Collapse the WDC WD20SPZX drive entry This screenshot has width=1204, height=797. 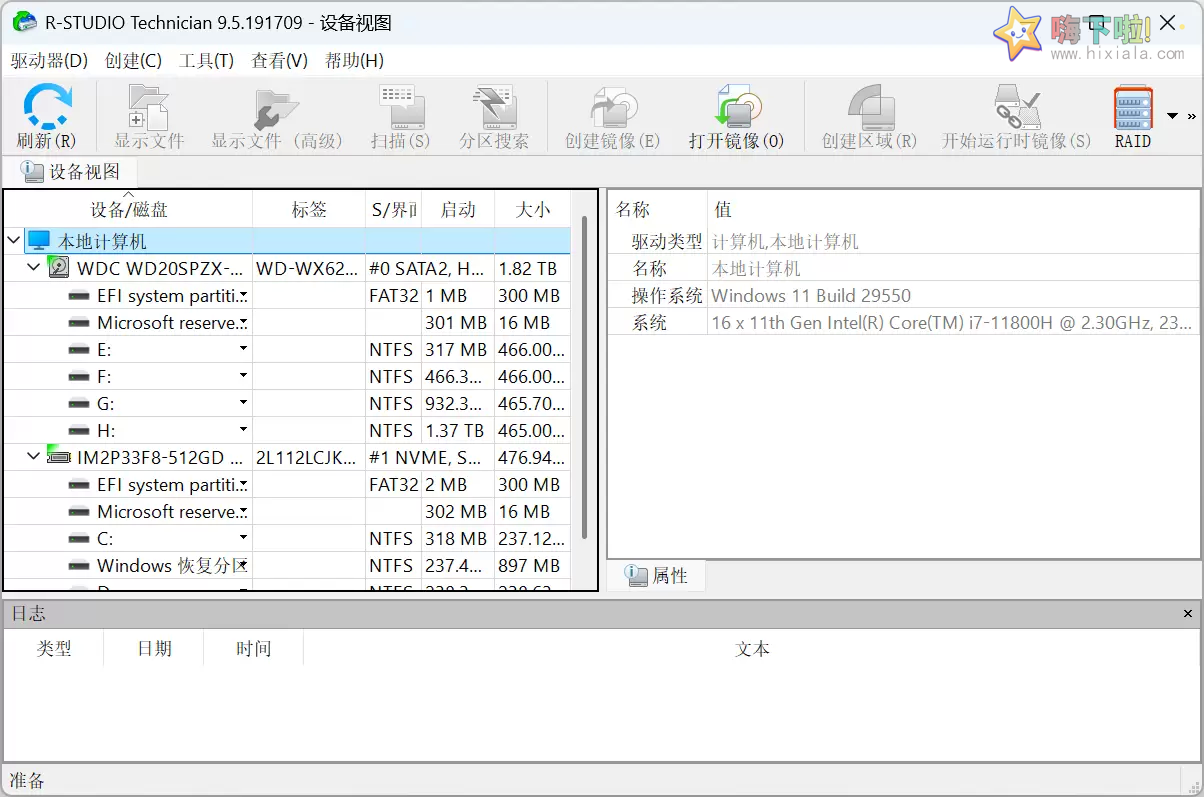pos(33,267)
